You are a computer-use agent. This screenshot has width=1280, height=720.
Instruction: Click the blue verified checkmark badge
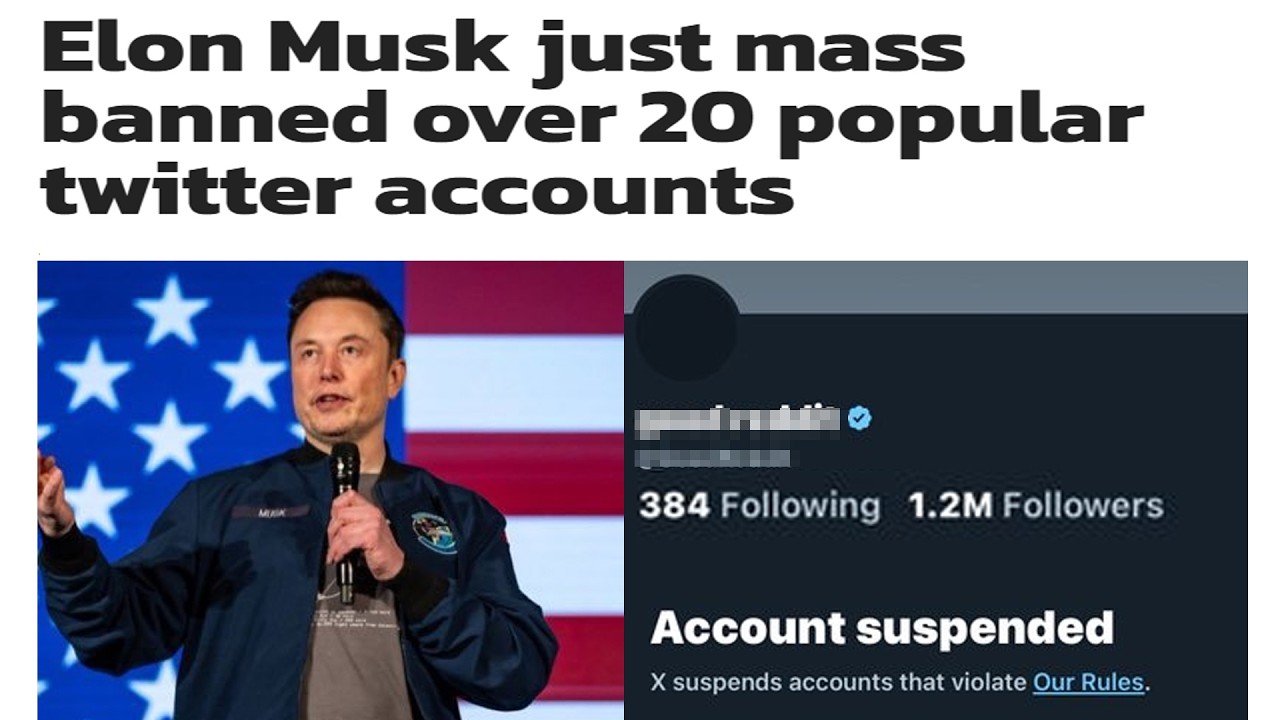pyautogui.click(x=859, y=418)
